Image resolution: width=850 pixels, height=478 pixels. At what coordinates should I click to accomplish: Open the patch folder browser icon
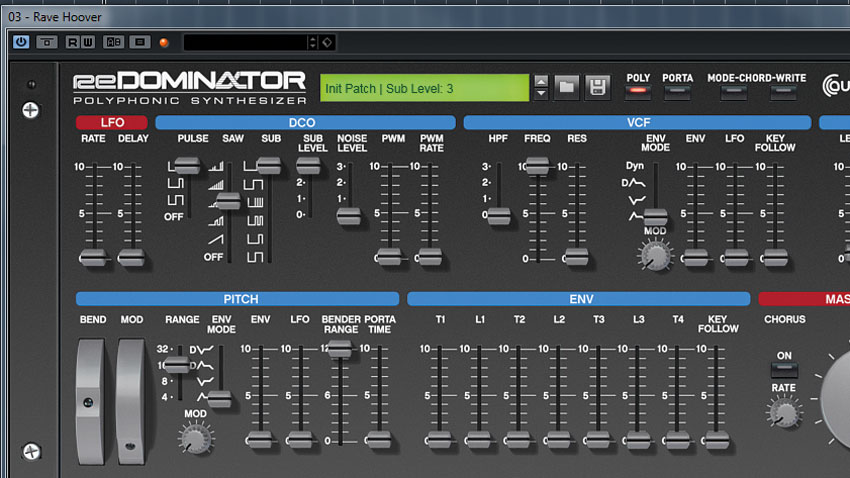tap(566, 87)
